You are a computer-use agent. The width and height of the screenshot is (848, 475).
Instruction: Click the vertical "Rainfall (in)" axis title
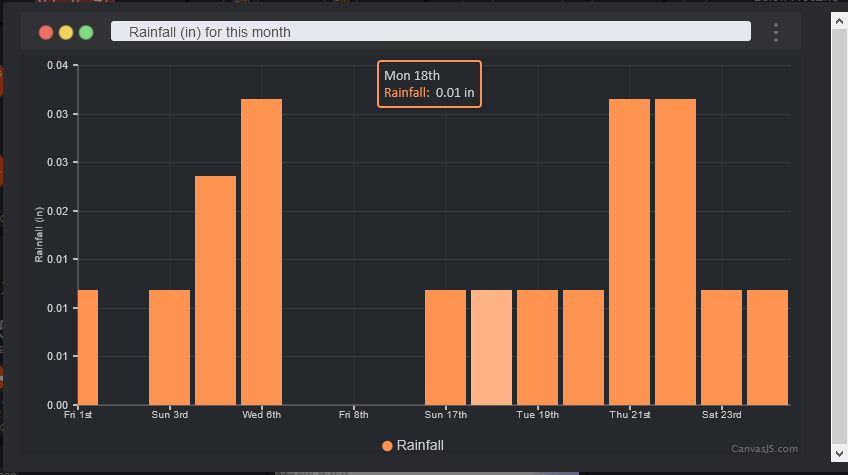pos(38,235)
